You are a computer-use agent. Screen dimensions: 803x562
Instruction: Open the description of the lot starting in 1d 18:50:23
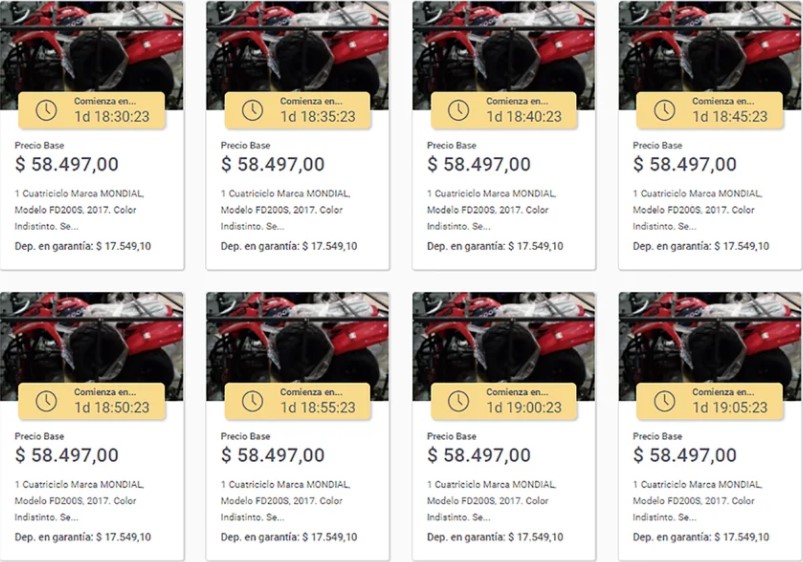pos(79,501)
